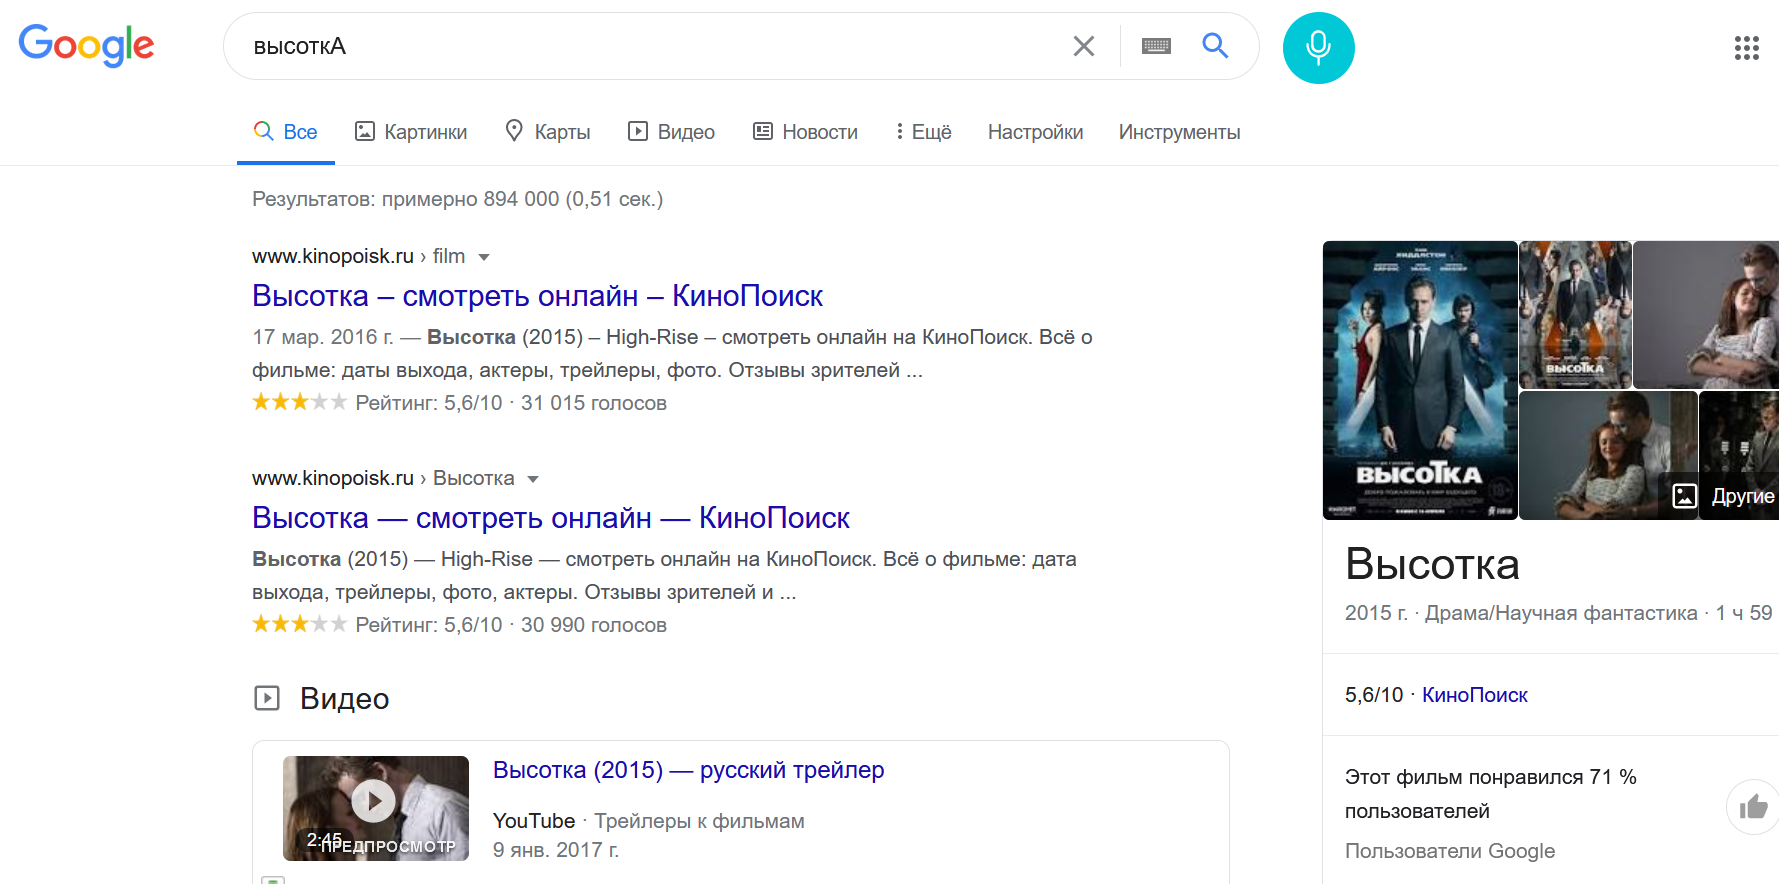
Task: Play the trailer video thumbnail
Action: pyautogui.click(x=376, y=808)
